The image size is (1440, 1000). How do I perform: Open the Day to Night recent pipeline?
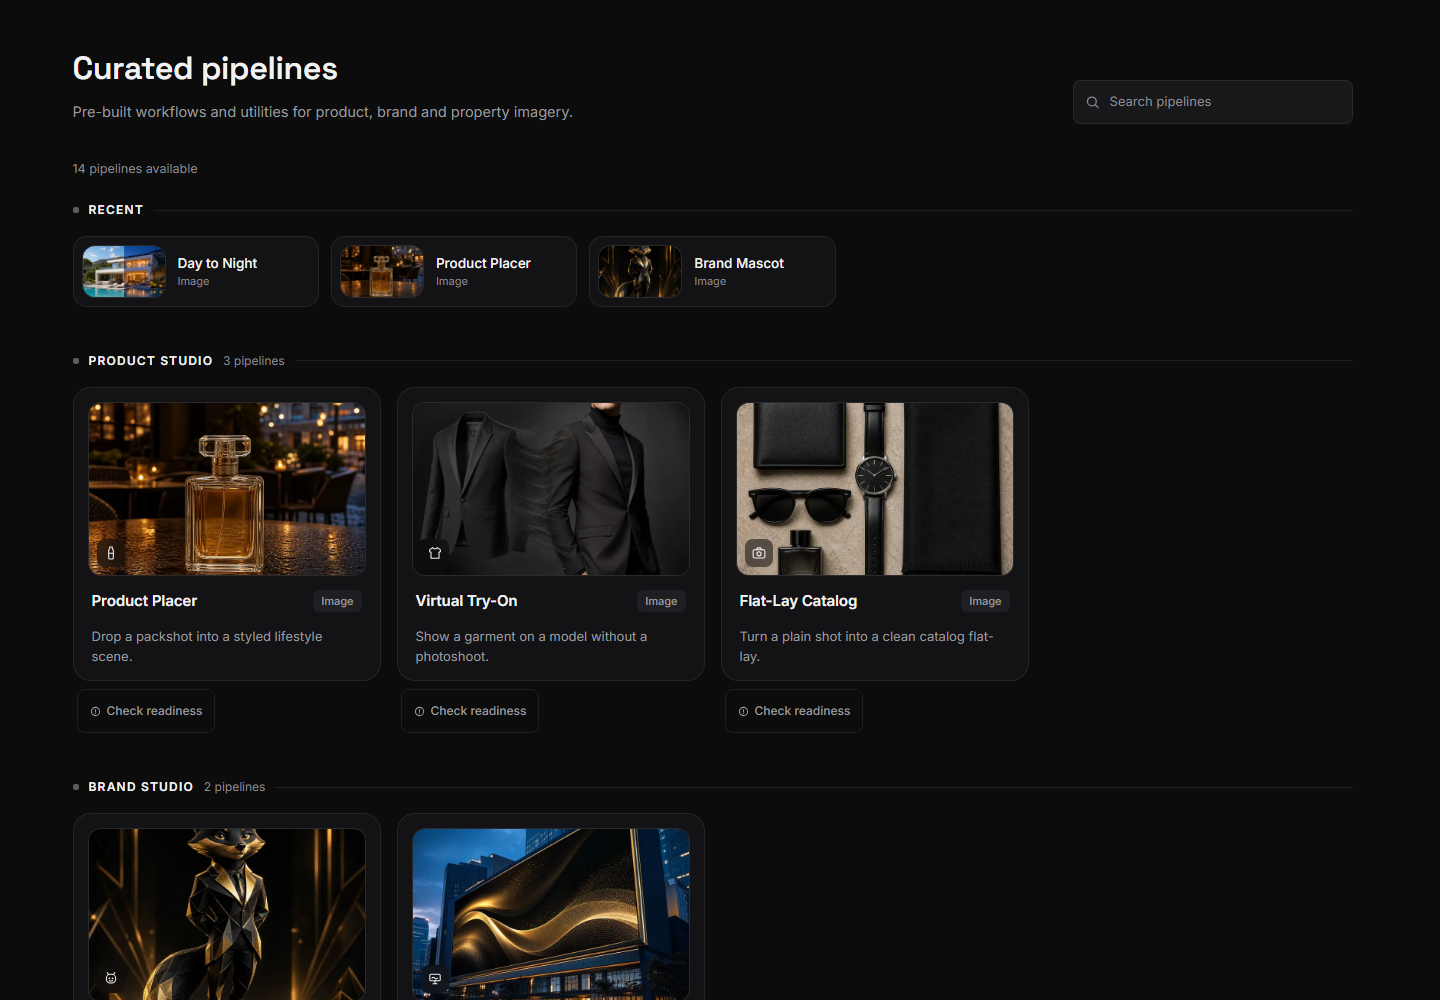point(196,271)
